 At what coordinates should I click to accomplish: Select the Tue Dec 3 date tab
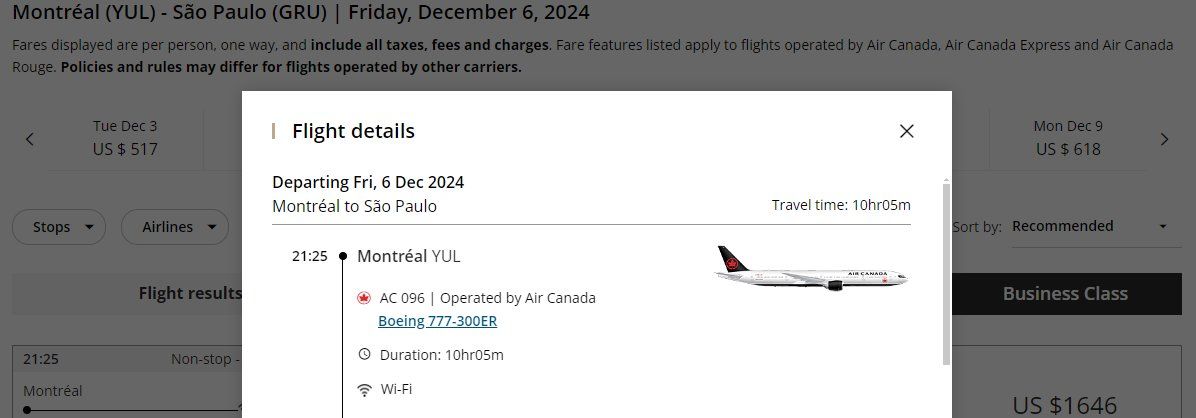(x=125, y=138)
